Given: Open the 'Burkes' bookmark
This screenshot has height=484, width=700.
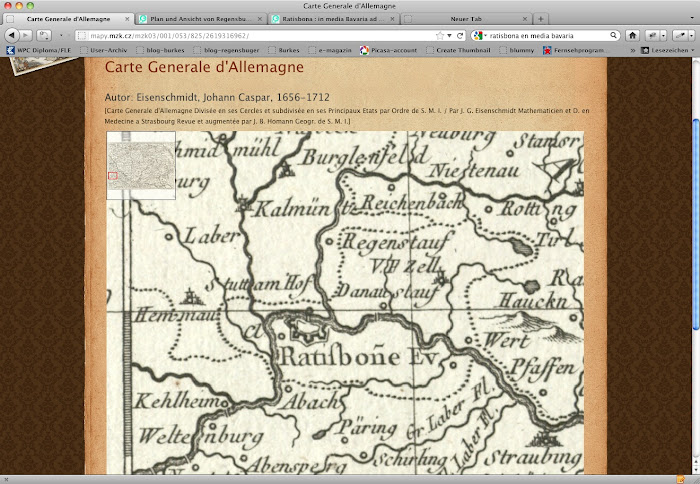Looking at the screenshot, I should coord(284,50).
